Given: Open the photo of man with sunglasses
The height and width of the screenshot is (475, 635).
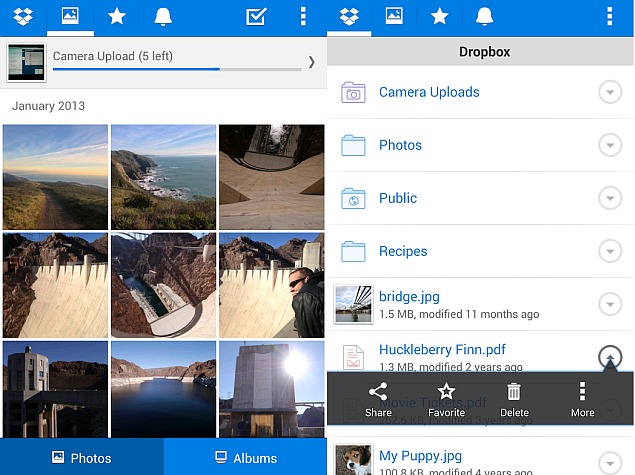Looking at the screenshot, I should click(x=272, y=285).
